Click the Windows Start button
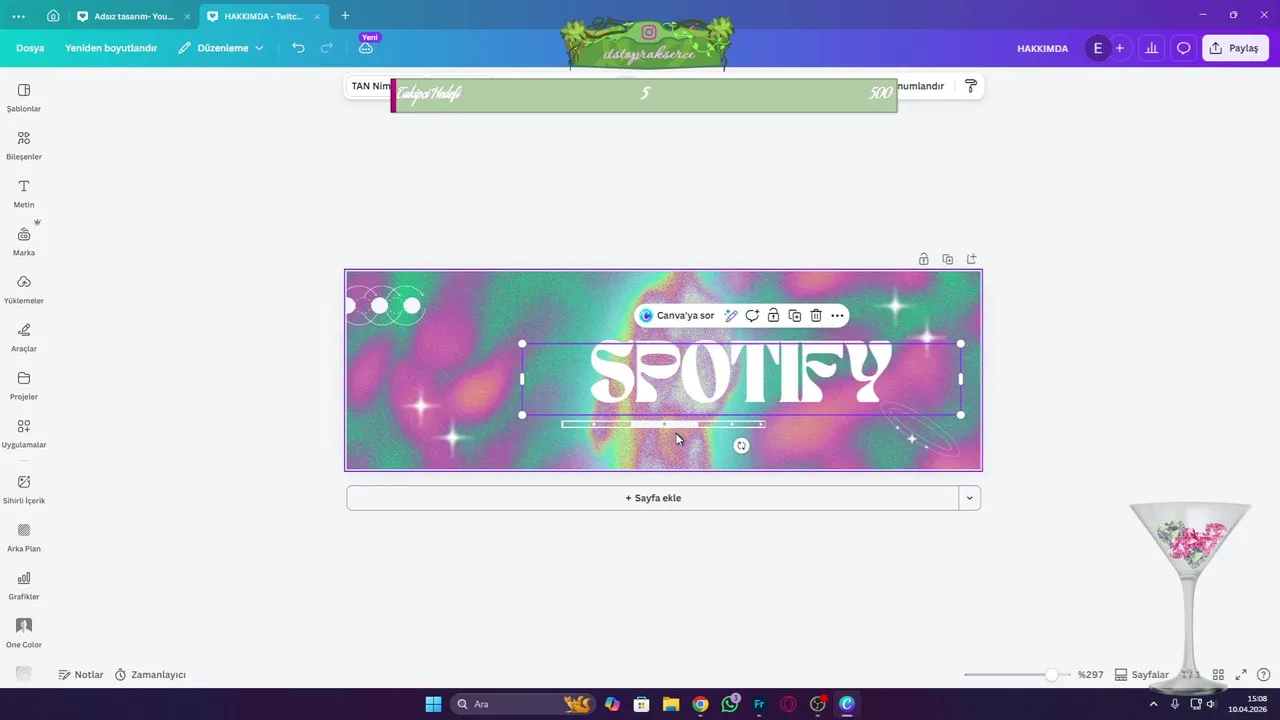Image resolution: width=1280 pixels, height=720 pixels. [x=433, y=704]
